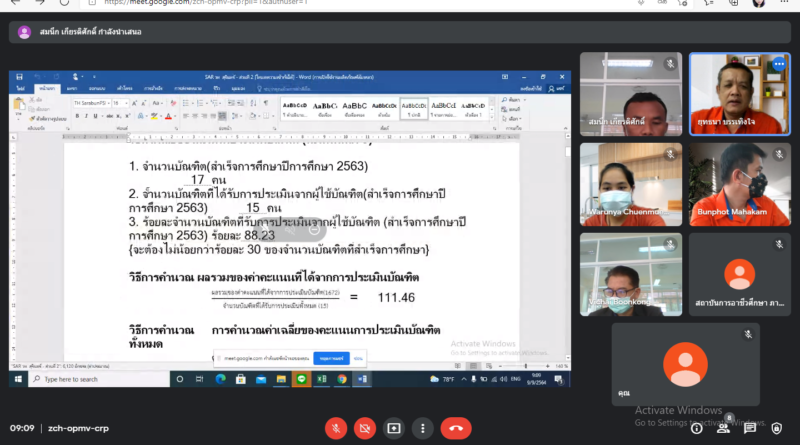Show the participants people panel
The height and width of the screenshot is (445, 800).
(x=722, y=428)
